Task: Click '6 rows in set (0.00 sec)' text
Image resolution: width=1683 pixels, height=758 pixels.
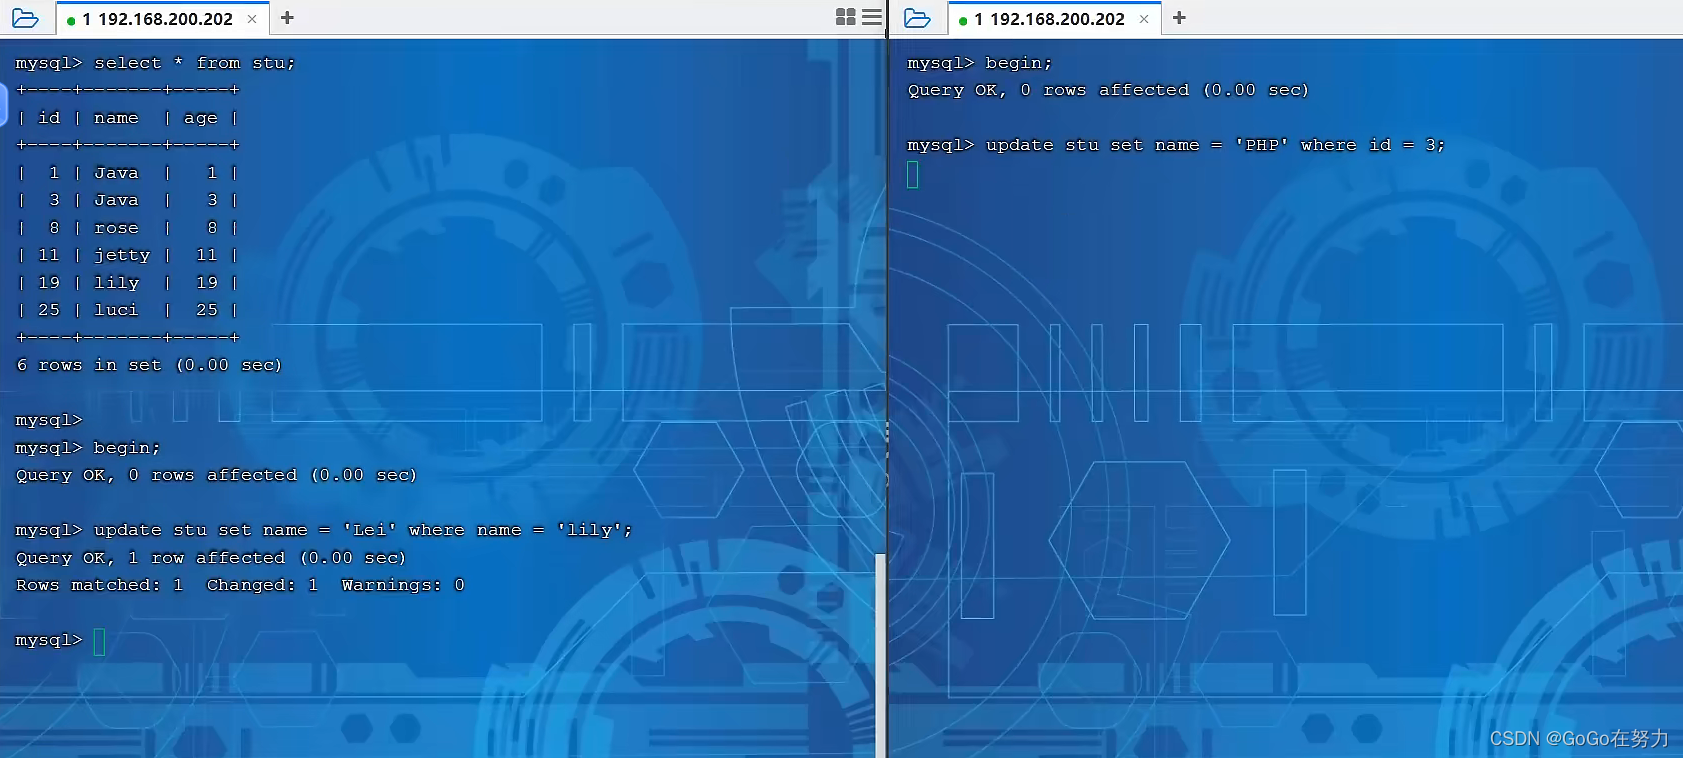Action: click(x=149, y=365)
